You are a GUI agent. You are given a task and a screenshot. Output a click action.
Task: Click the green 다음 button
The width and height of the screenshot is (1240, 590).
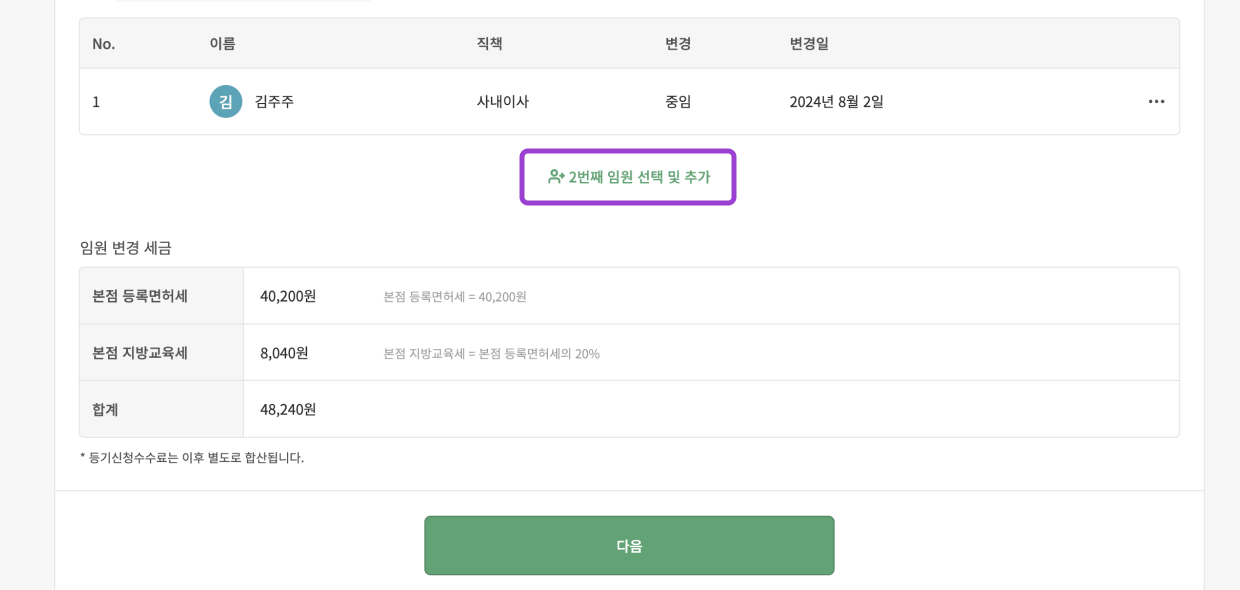coord(629,546)
